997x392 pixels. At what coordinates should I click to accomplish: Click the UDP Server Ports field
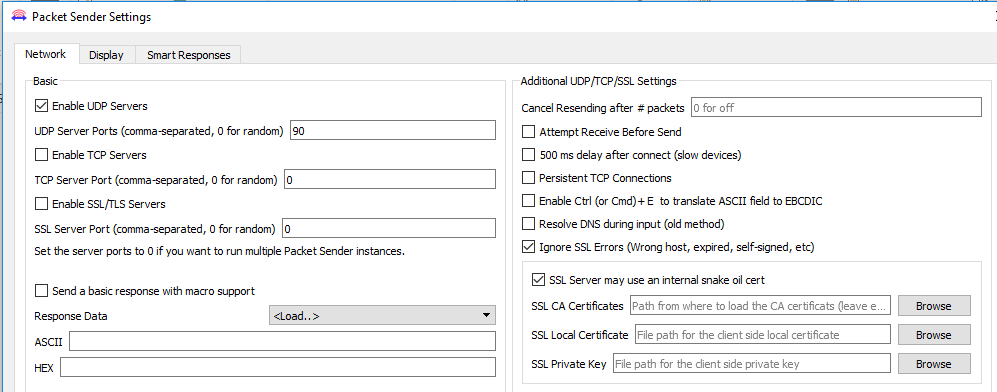click(392, 130)
